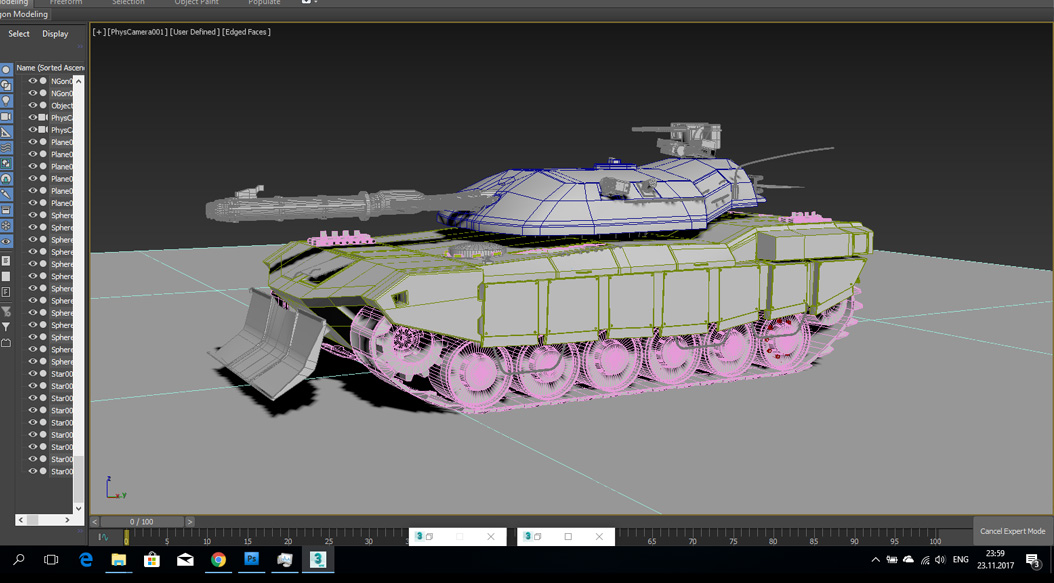Toggle the Display Geometry filter icon
The width and height of the screenshot is (1054, 583).
[x=6, y=69]
